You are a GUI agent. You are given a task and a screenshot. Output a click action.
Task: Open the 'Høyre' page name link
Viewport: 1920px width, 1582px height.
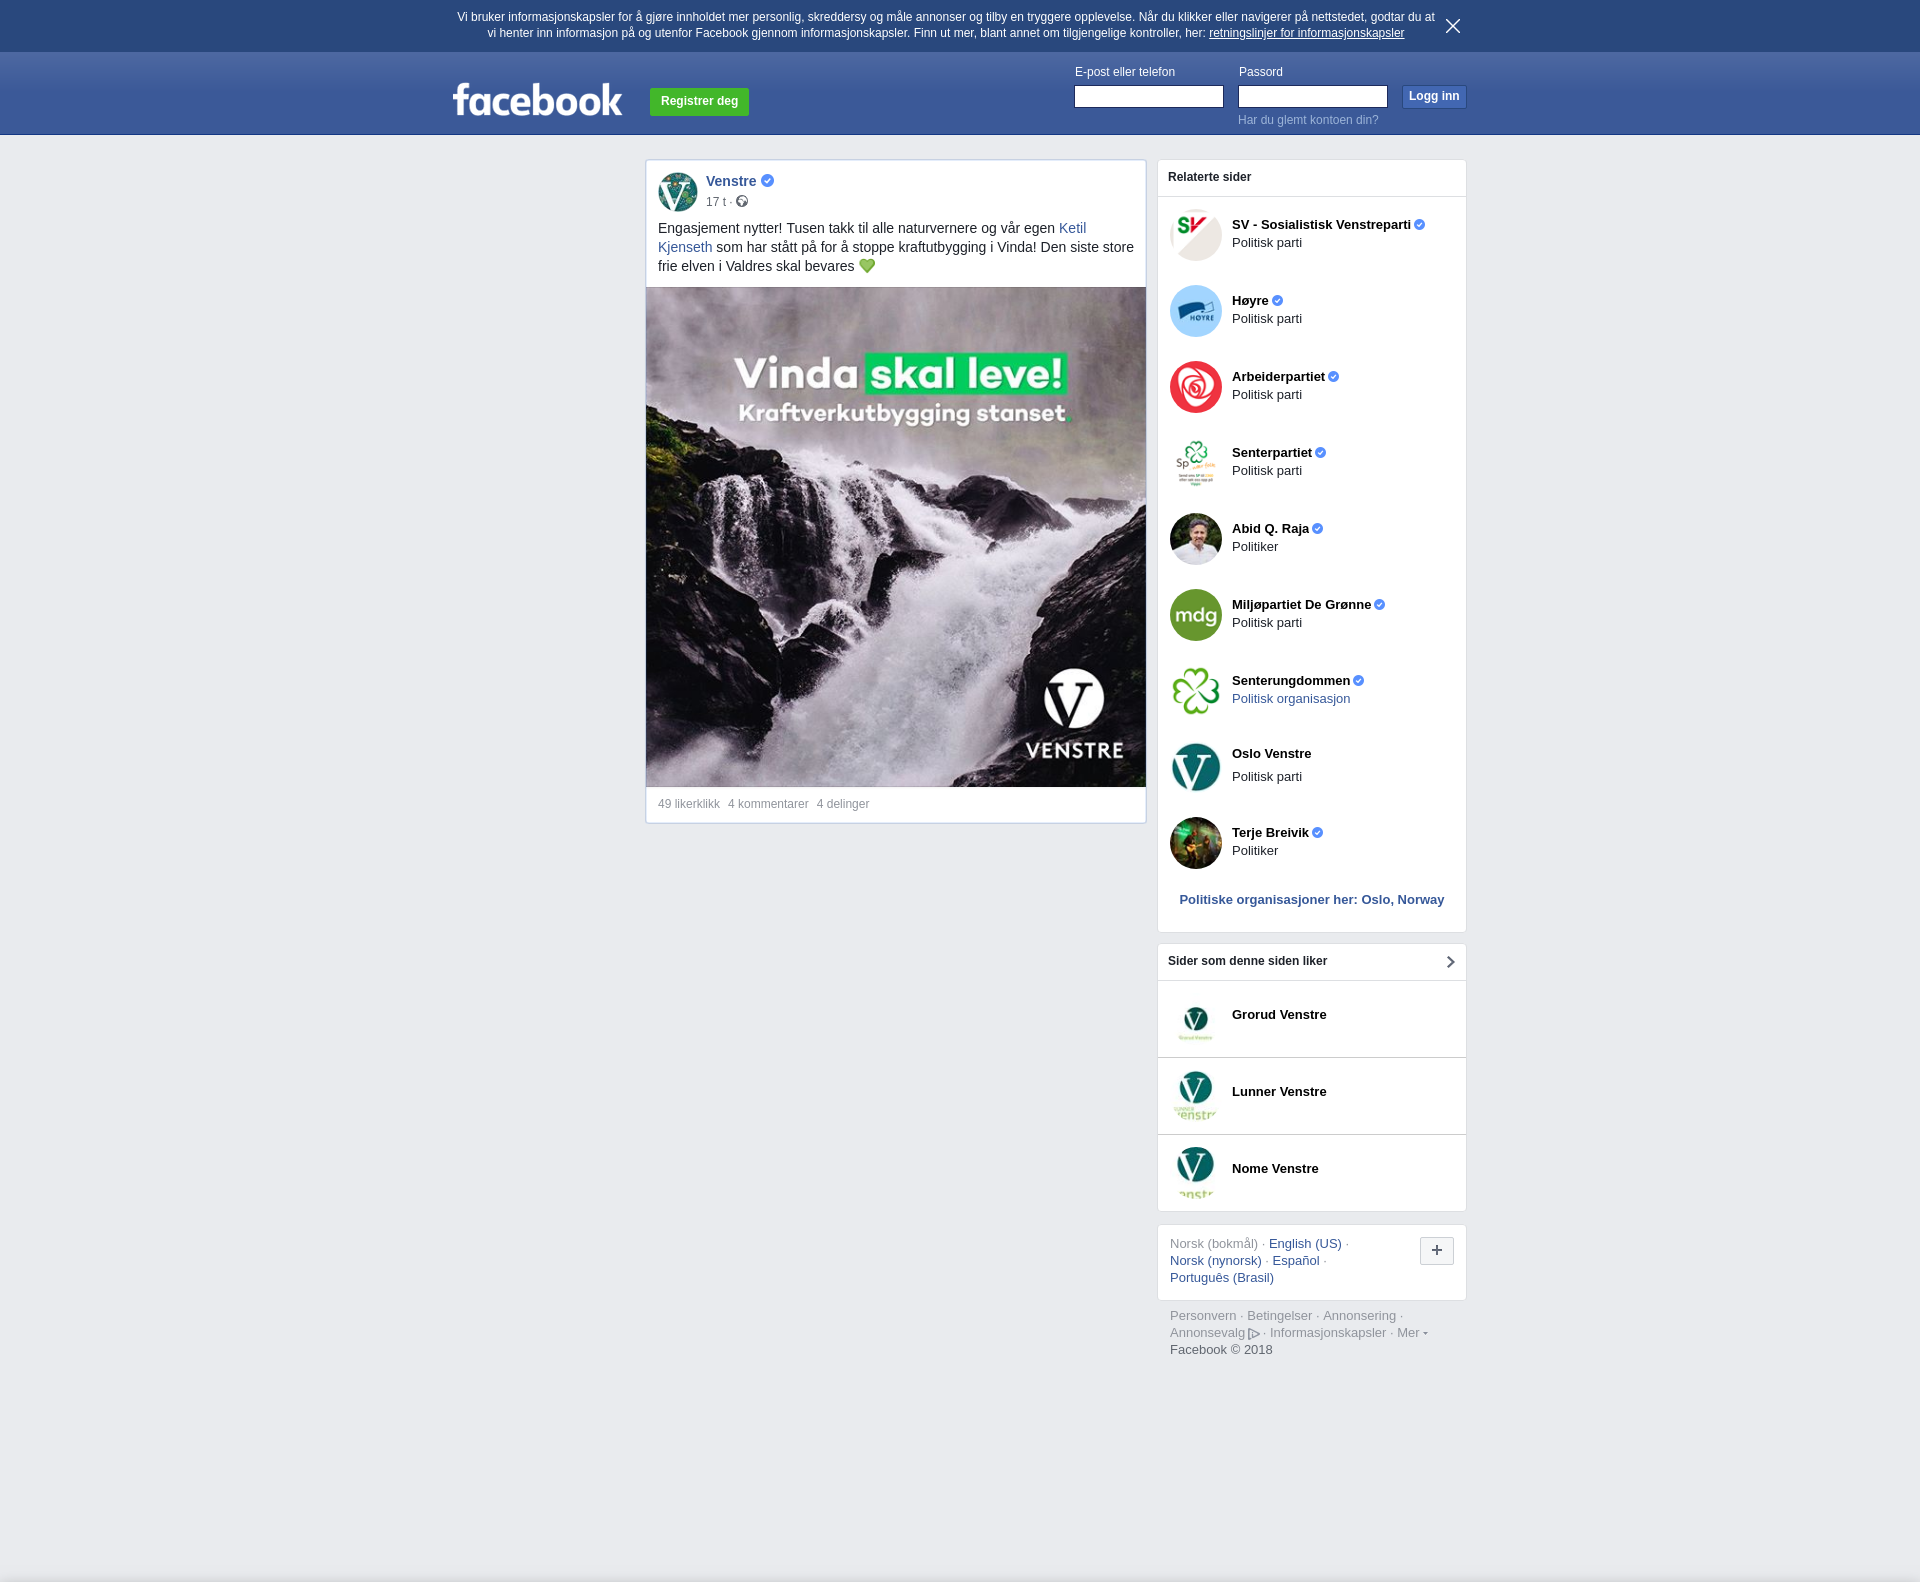(x=1250, y=301)
